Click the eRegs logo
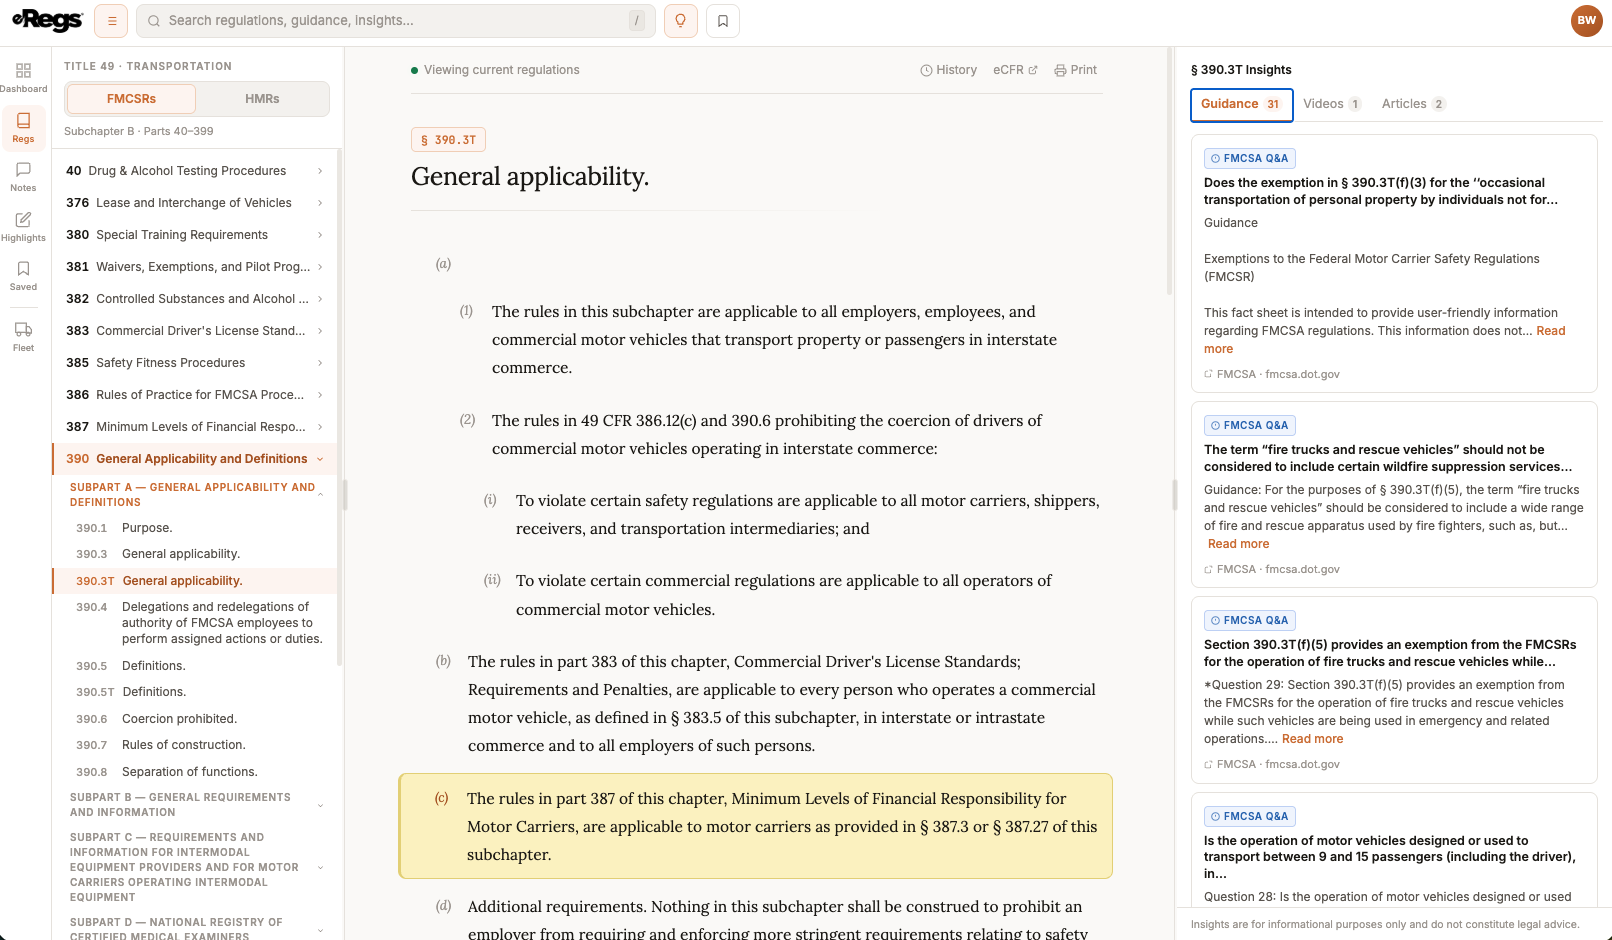1612x940 pixels. pyautogui.click(x=47, y=20)
